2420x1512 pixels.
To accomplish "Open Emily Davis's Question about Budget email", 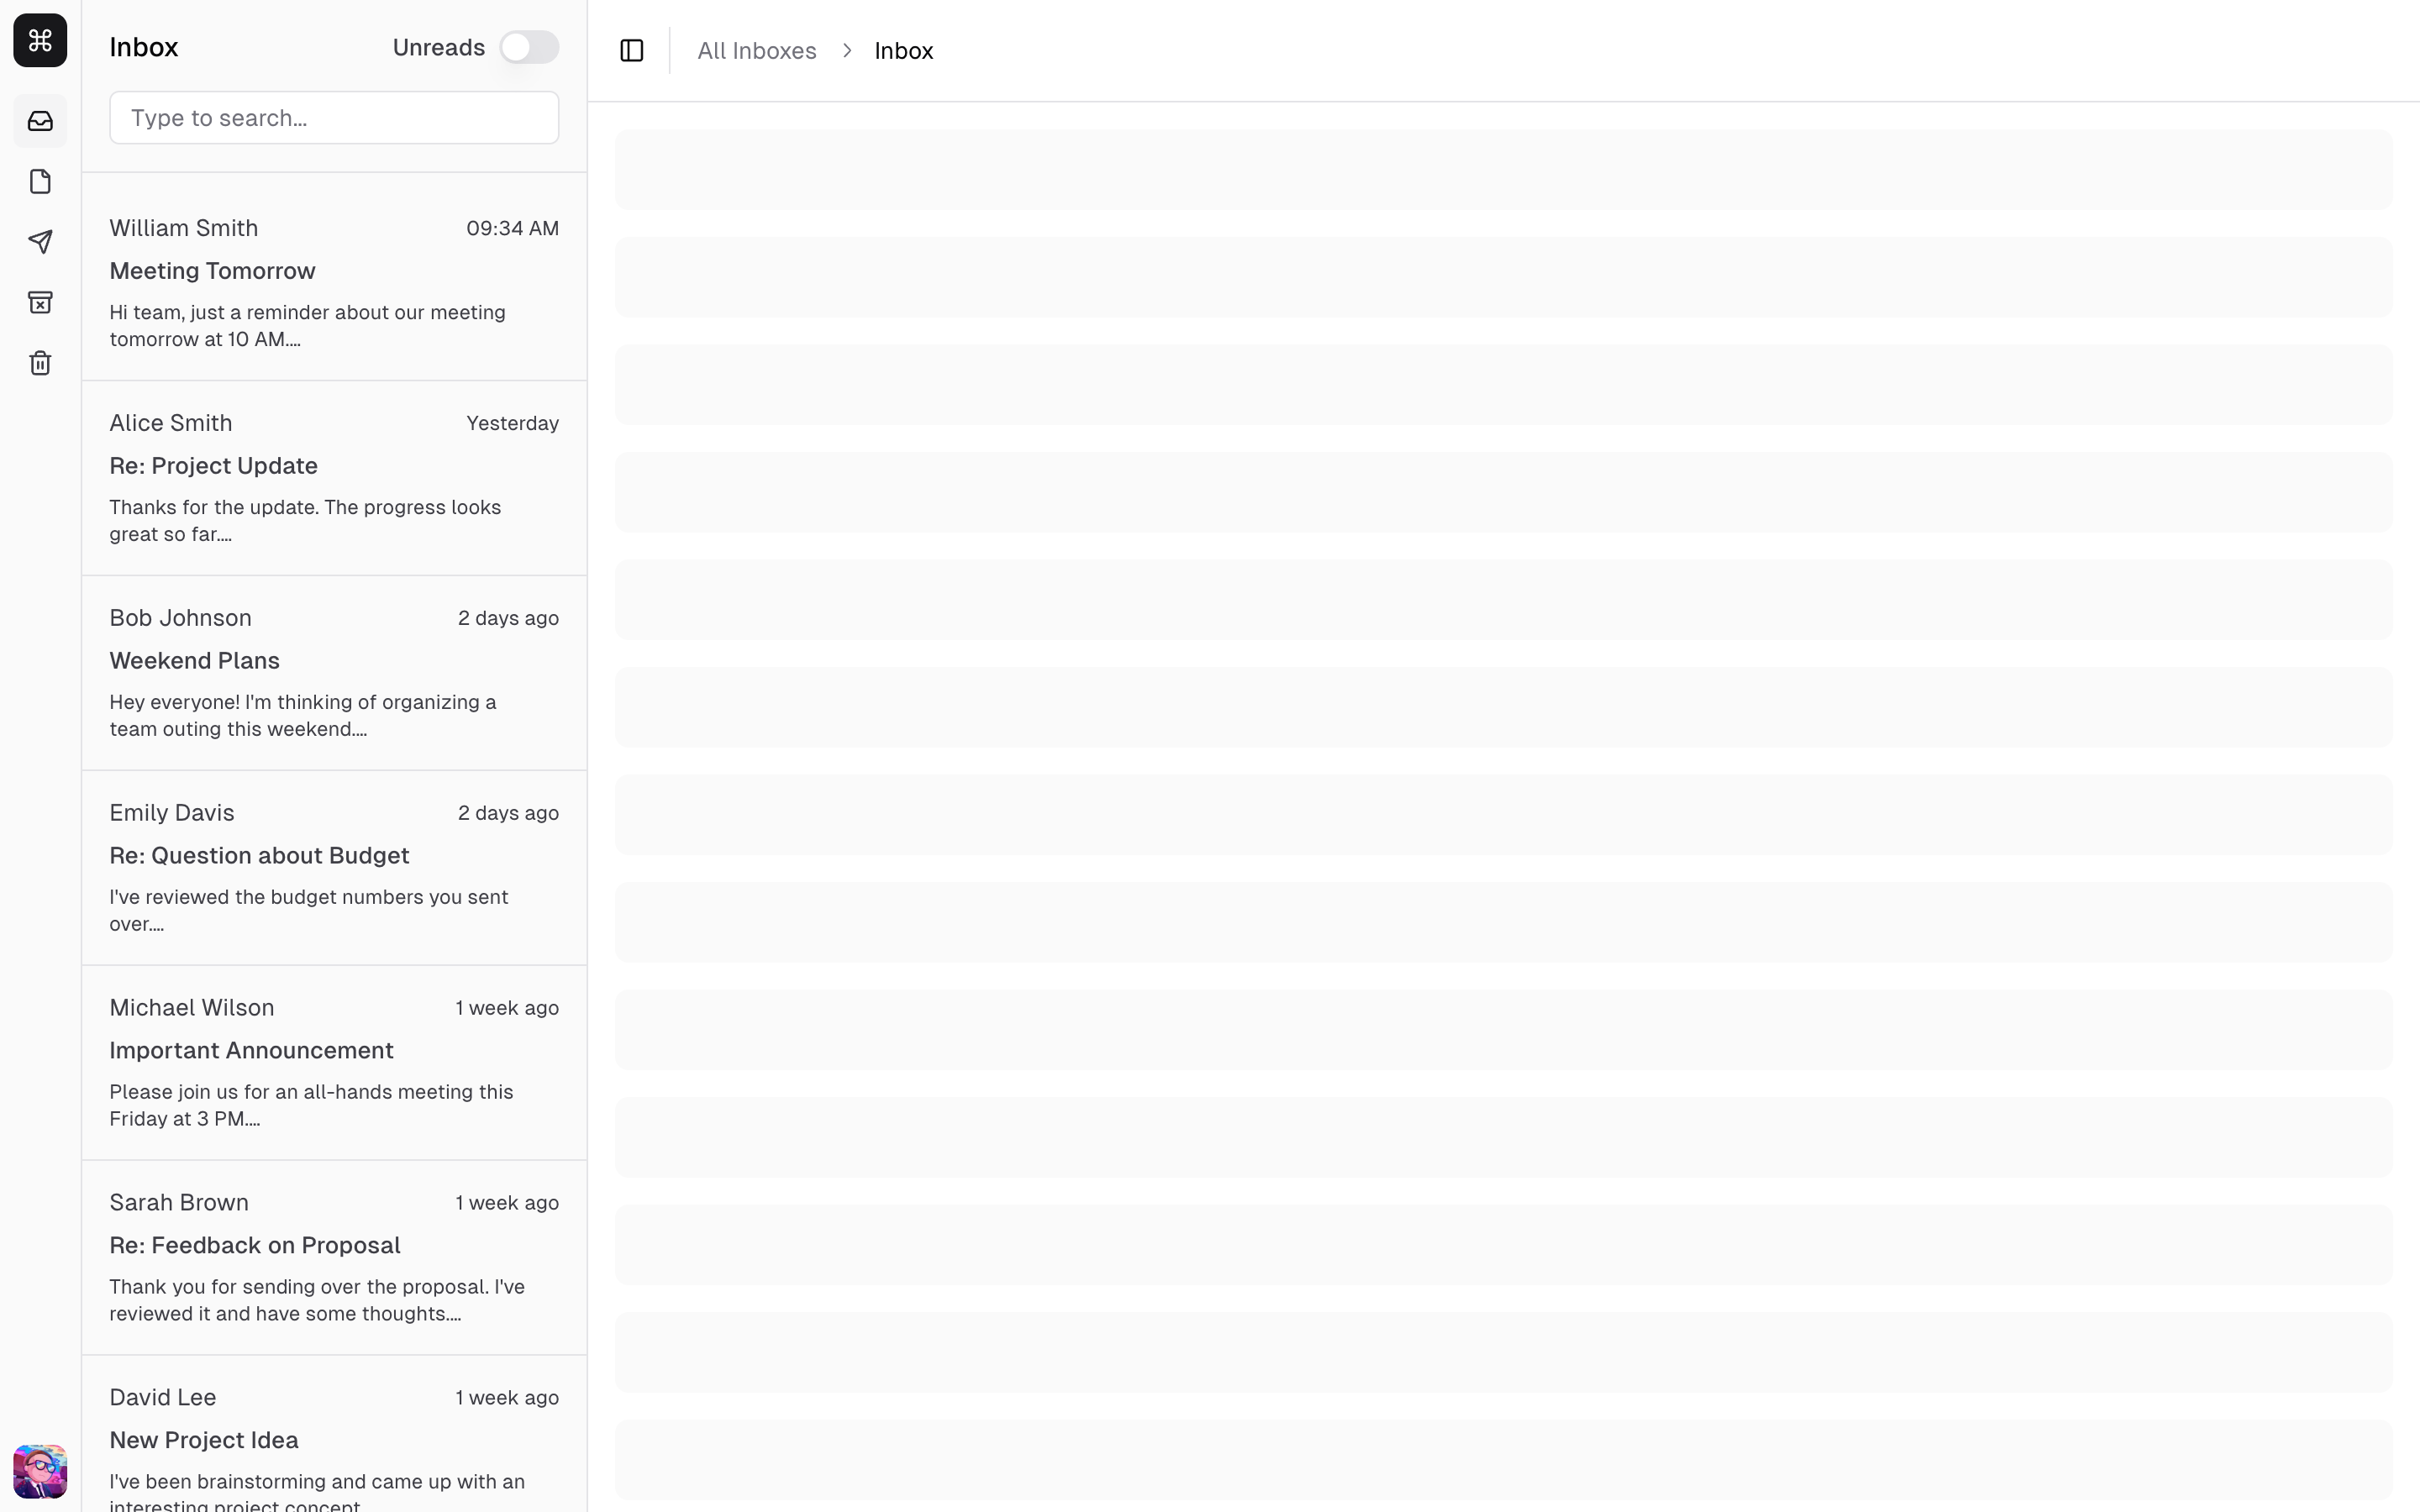I will click(x=334, y=867).
